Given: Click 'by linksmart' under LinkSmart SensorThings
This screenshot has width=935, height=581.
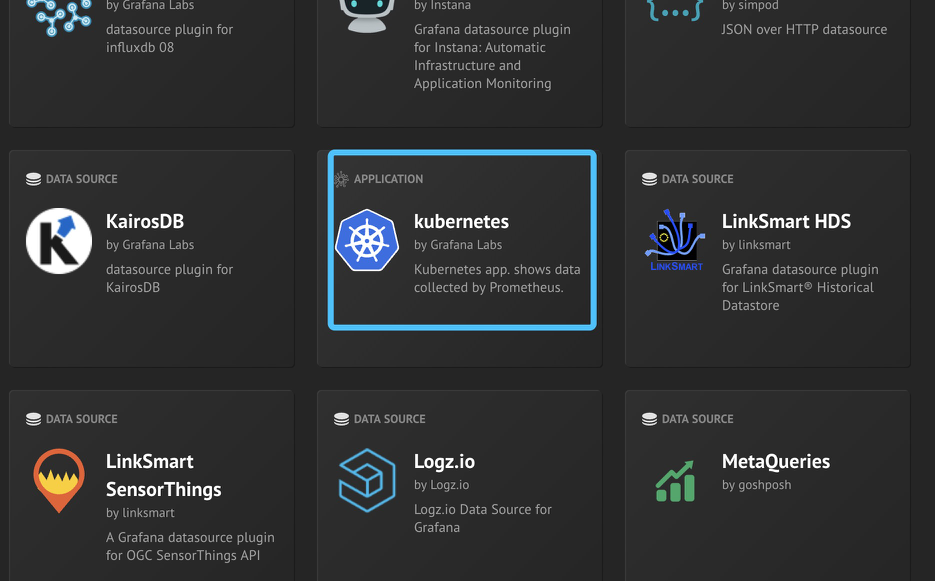Looking at the screenshot, I should (x=140, y=513).
